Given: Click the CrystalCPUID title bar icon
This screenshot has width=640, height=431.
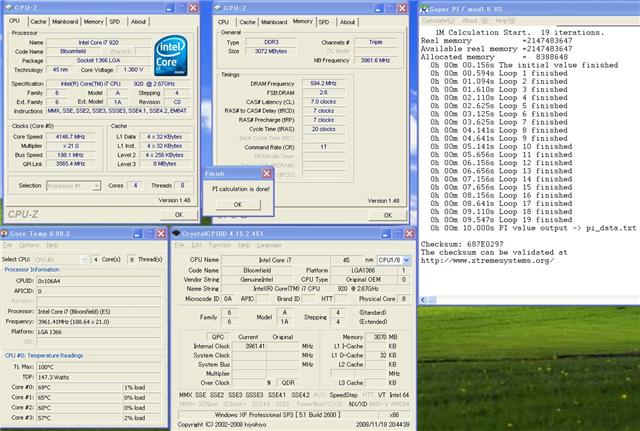Looking at the screenshot, I should click(x=176, y=233).
